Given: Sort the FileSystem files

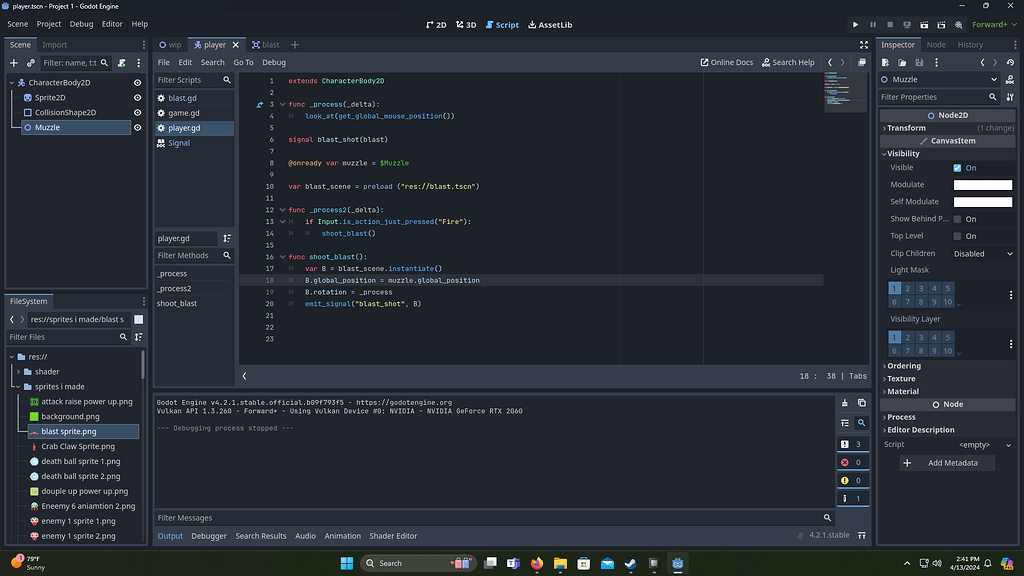Looking at the screenshot, I should coord(138,337).
